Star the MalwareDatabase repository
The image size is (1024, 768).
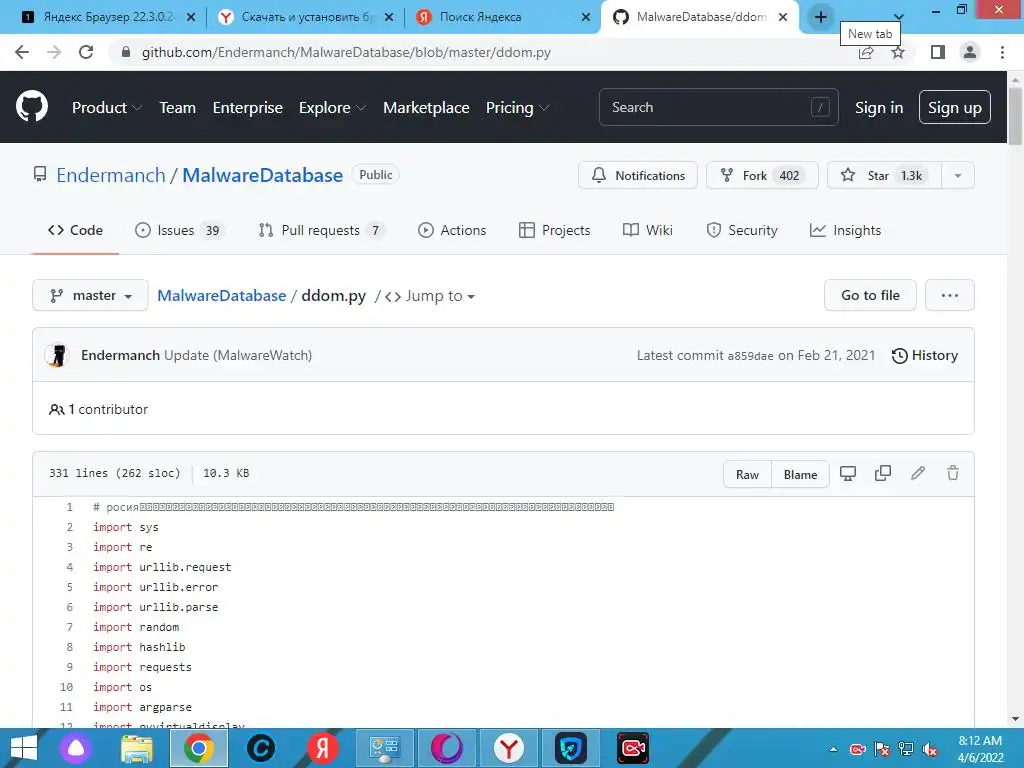pyautogui.click(x=884, y=175)
